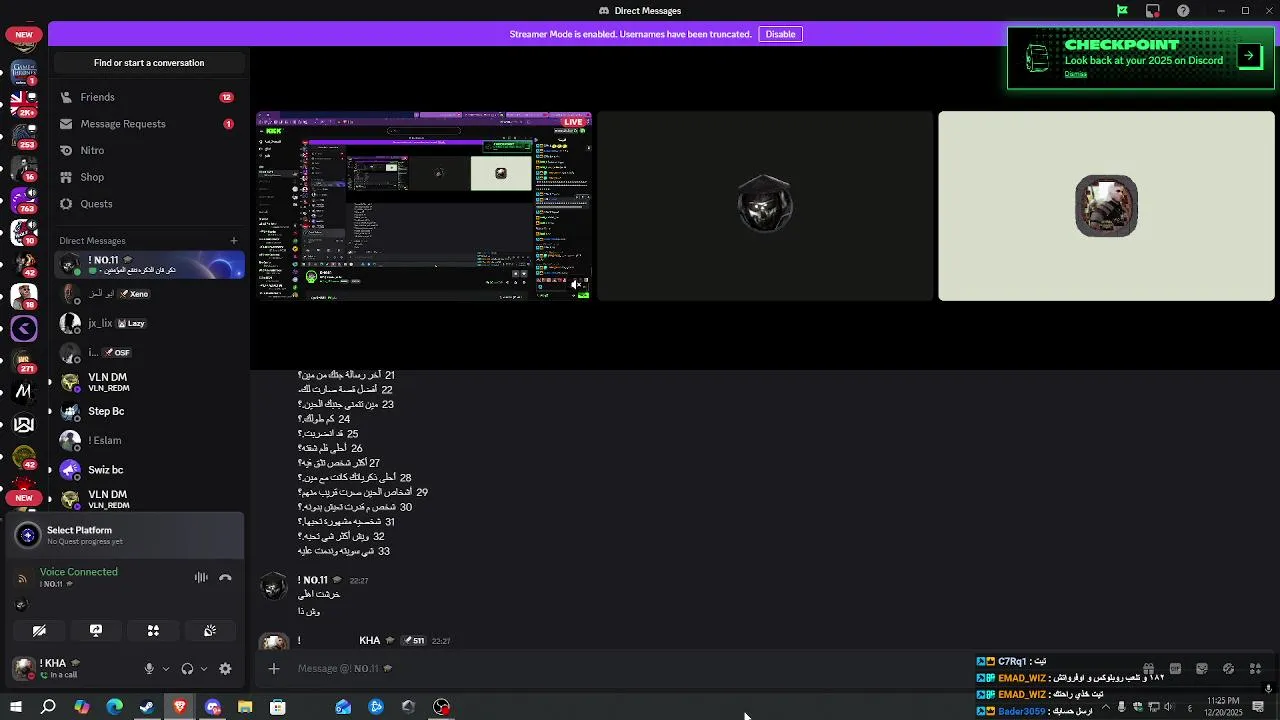Viewport: 1280px width, 720px height.
Task: Open the soundboard in voice panel
Action: coord(210,631)
